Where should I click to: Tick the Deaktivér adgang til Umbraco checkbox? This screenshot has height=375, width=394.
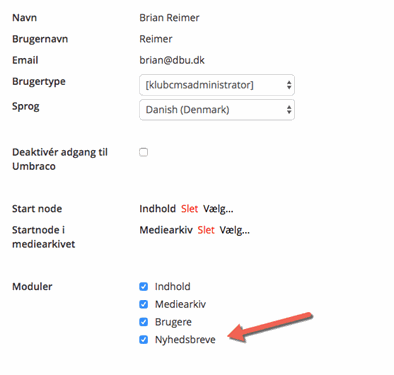pos(144,152)
